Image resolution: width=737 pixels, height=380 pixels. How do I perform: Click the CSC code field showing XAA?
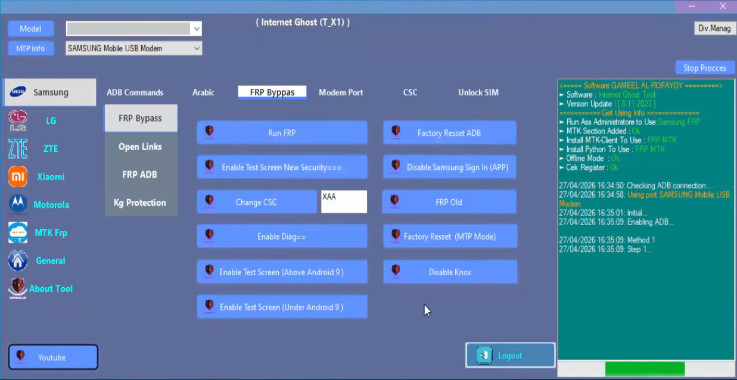point(344,202)
